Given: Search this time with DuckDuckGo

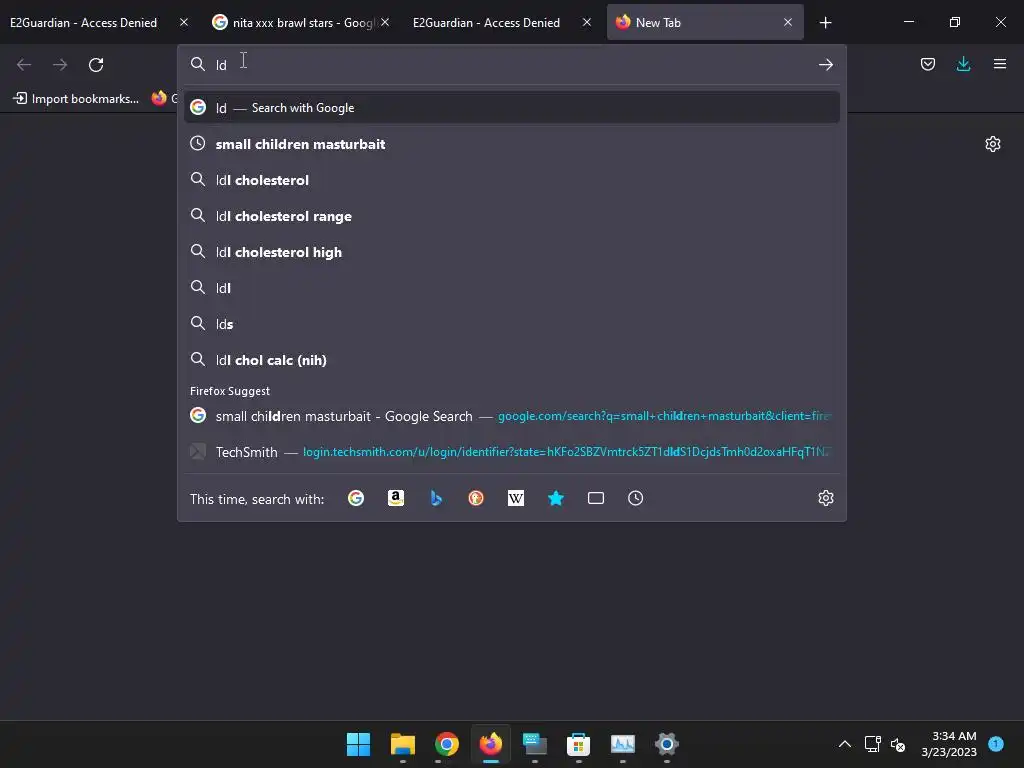Looking at the screenshot, I should coord(476,498).
